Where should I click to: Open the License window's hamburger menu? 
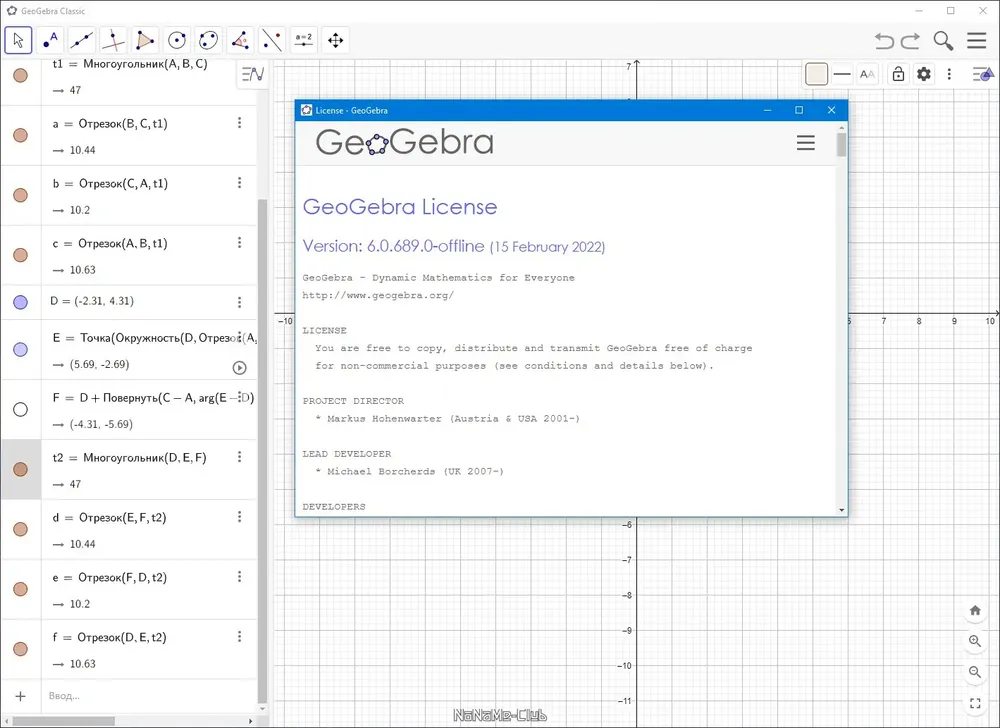tap(805, 142)
